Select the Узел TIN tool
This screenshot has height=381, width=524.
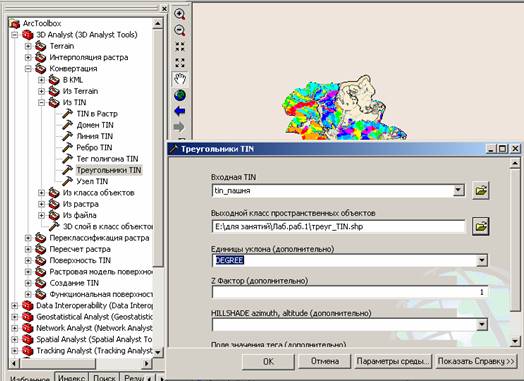(x=92, y=181)
